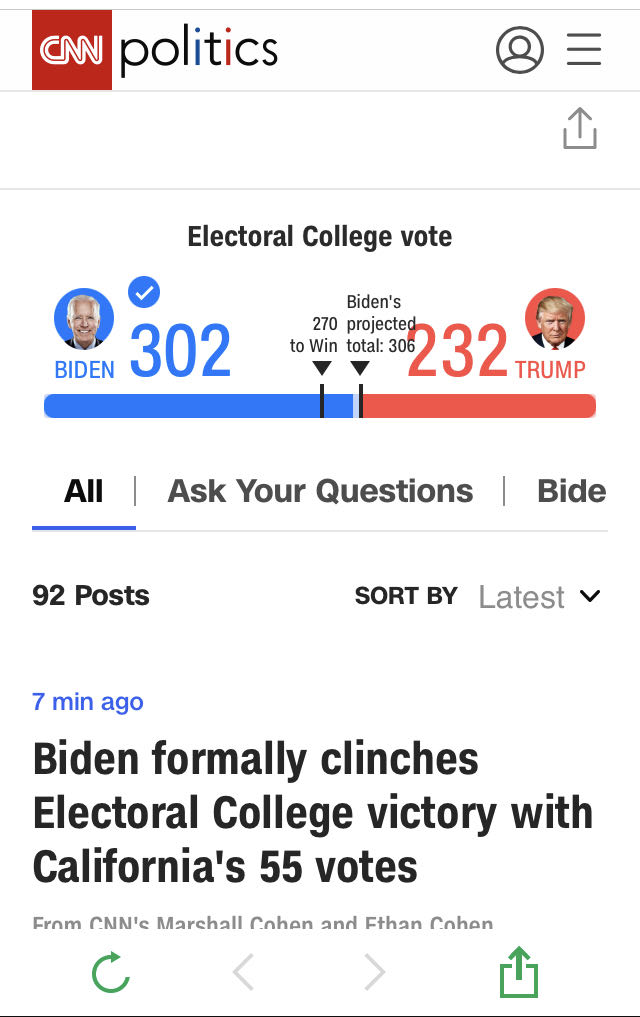
Task: Tap the green share icon in bottom bar
Action: pos(519,972)
